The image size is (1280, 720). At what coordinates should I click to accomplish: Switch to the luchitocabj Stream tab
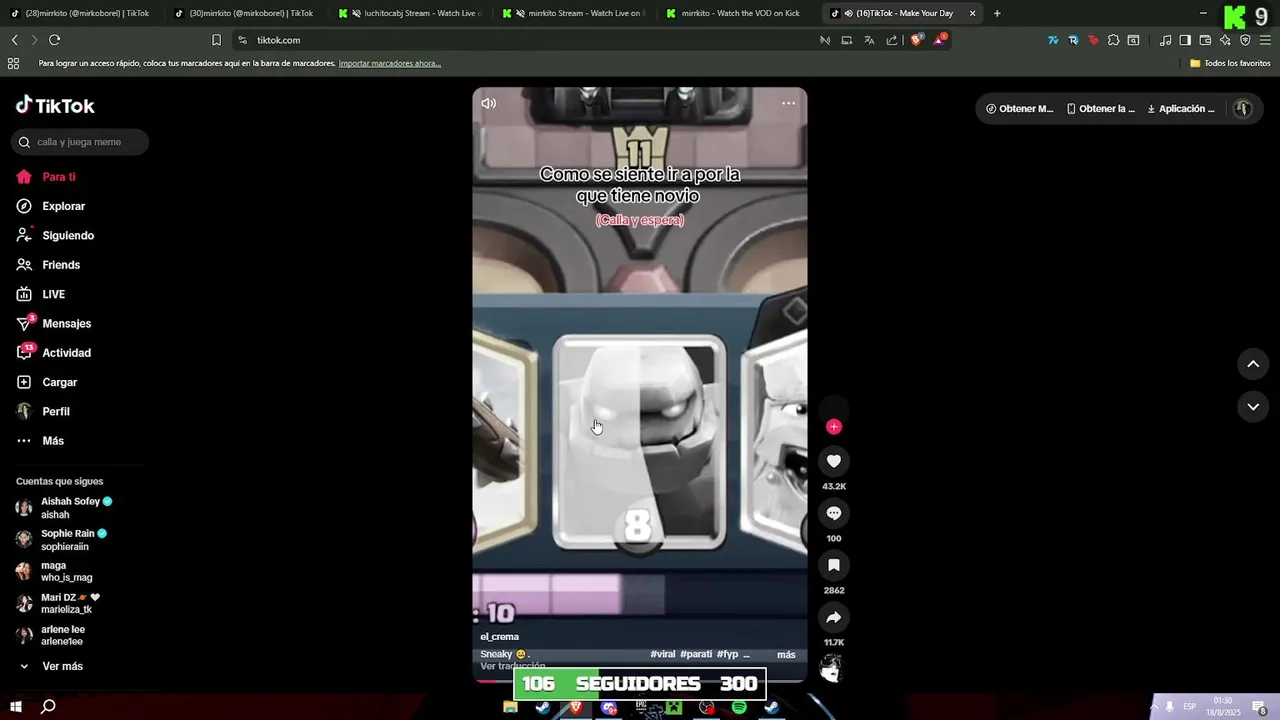pyautogui.click(x=410, y=13)
